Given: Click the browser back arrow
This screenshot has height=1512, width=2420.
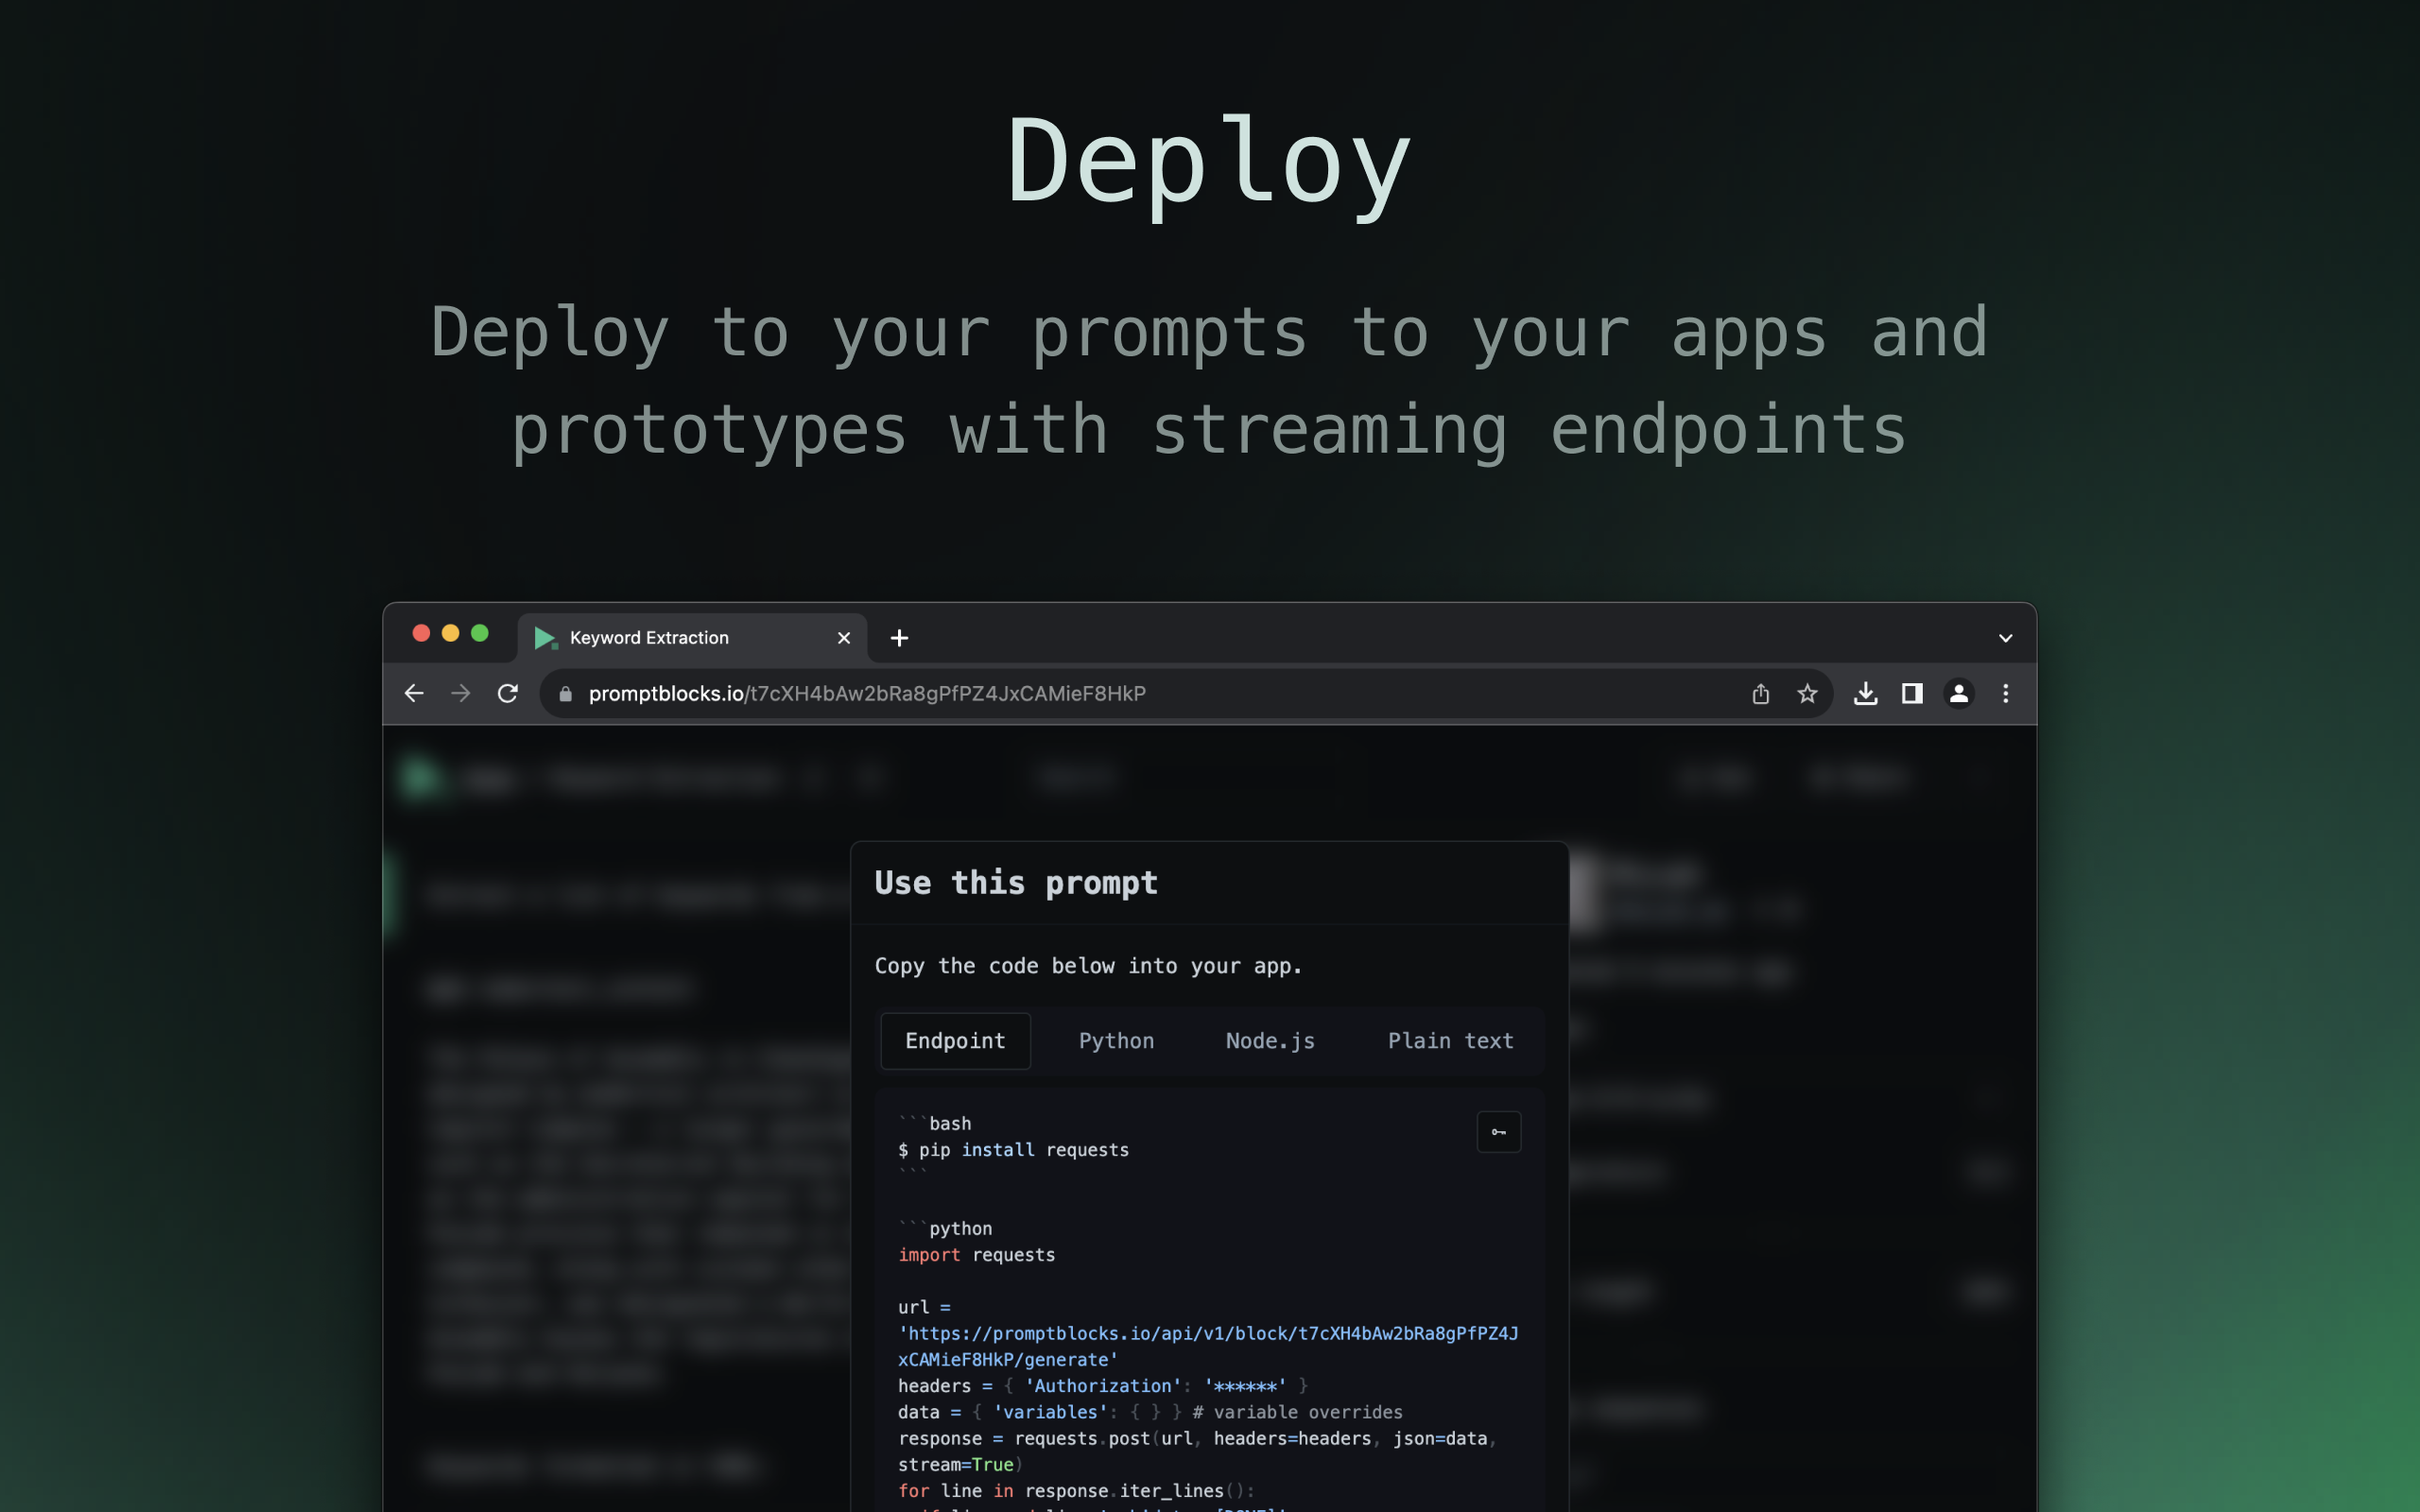Looking at the screenshot, I should pyautogui.click(x=414, y=693).
